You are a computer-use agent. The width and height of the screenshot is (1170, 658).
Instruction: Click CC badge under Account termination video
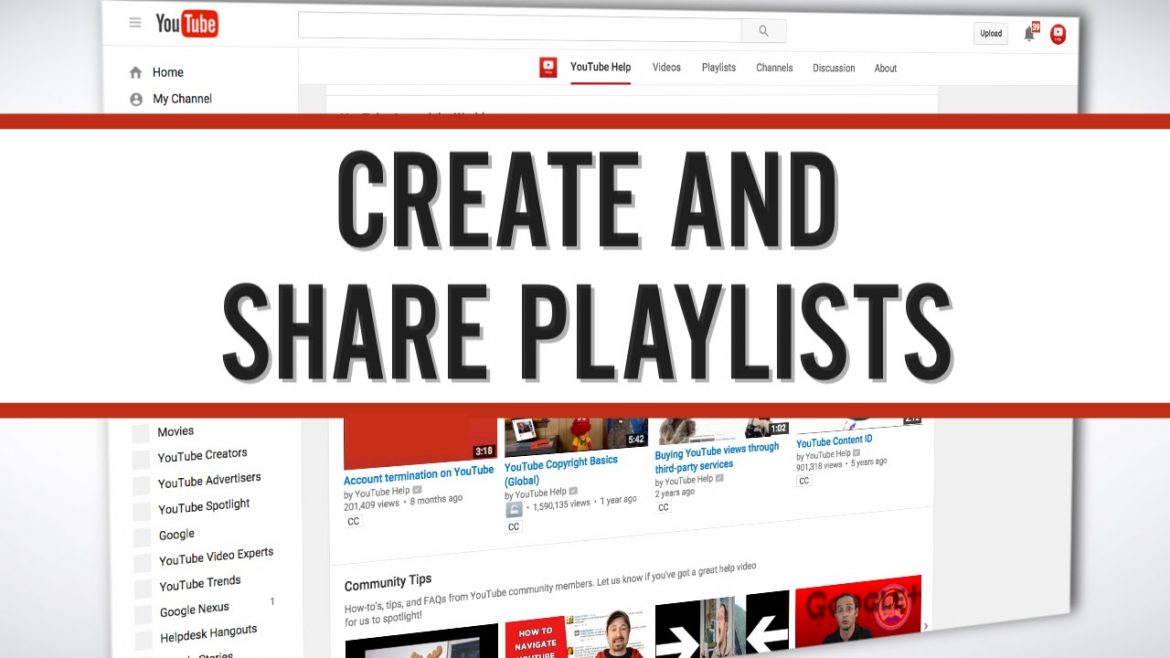point(354,521)
